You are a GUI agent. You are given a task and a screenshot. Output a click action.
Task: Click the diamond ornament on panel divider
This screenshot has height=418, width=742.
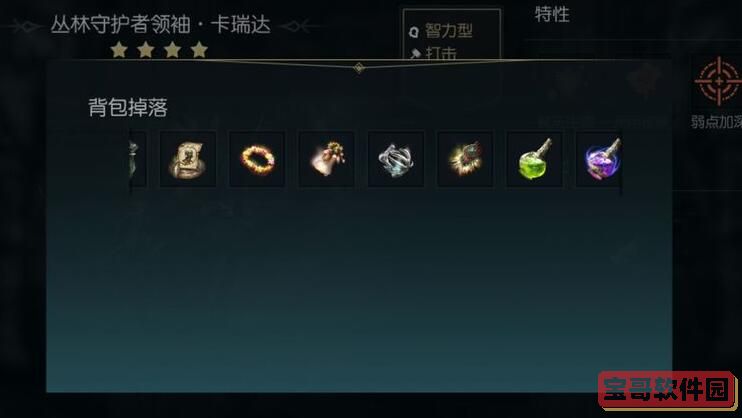[359, 68]
